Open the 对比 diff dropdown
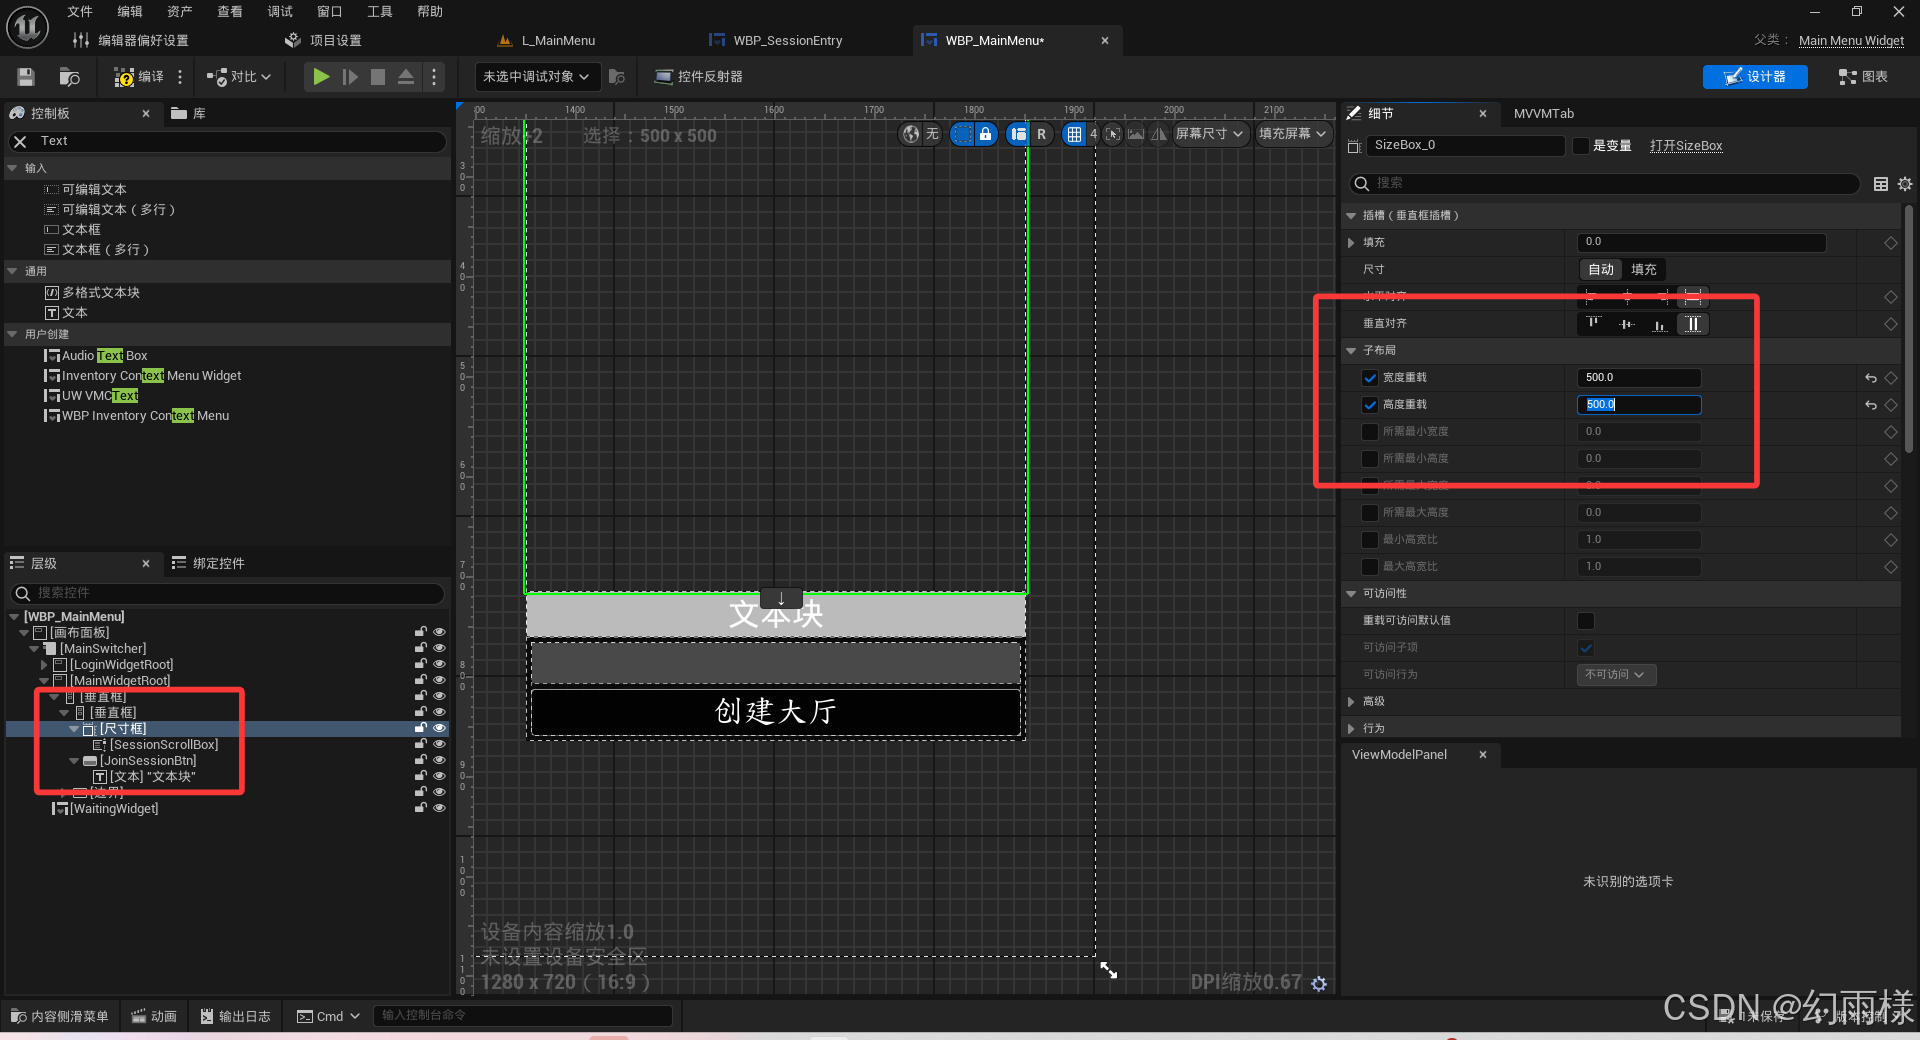Image resolution: width=1920 pixels, height=1040 pixels. coord(239,77)
